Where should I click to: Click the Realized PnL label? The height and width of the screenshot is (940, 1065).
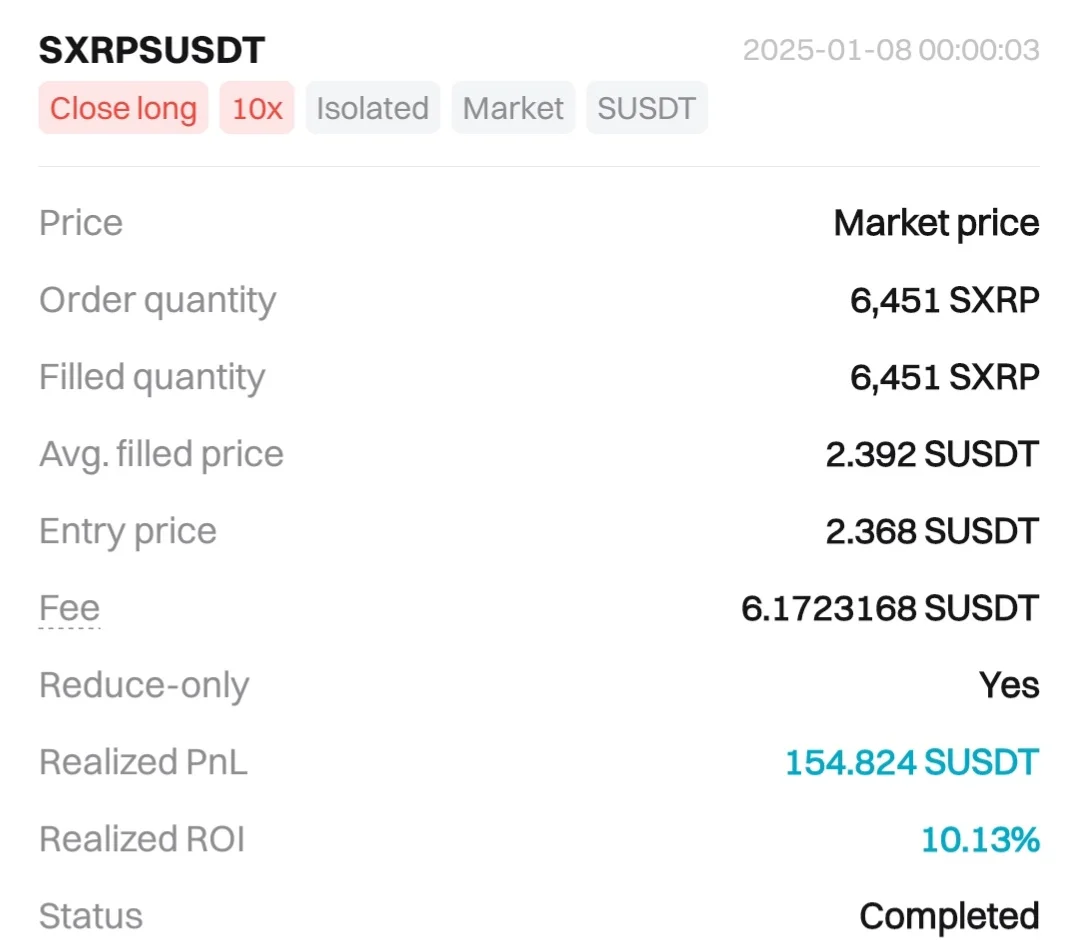143,762
